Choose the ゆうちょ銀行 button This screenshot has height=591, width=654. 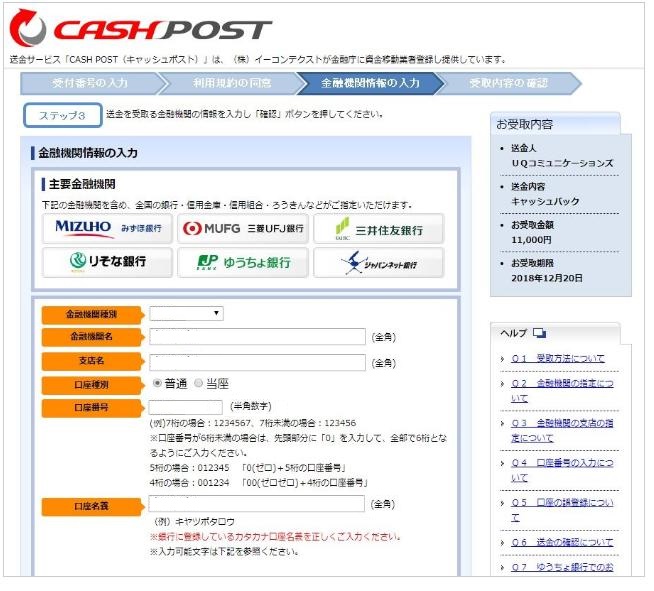243,263
